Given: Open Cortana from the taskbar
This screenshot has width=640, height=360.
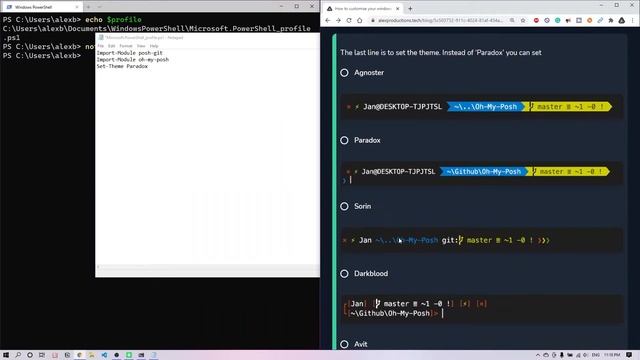Looking at the screenshot, I should [x=30, y=355].
